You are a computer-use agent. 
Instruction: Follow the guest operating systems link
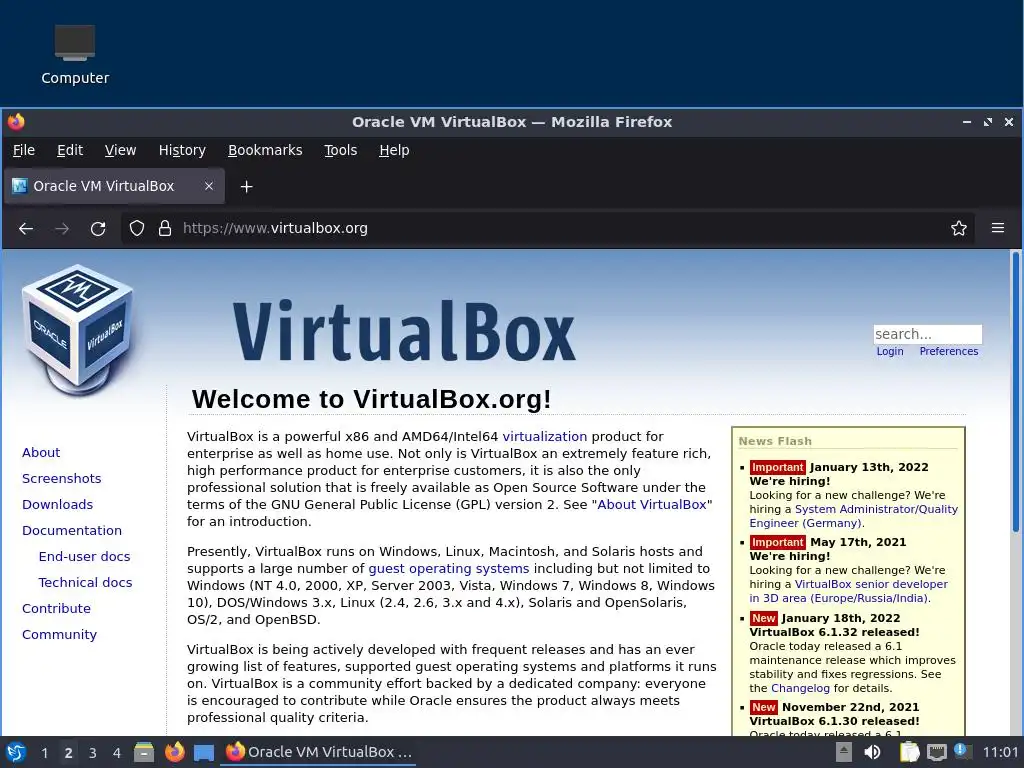(449, 569)
